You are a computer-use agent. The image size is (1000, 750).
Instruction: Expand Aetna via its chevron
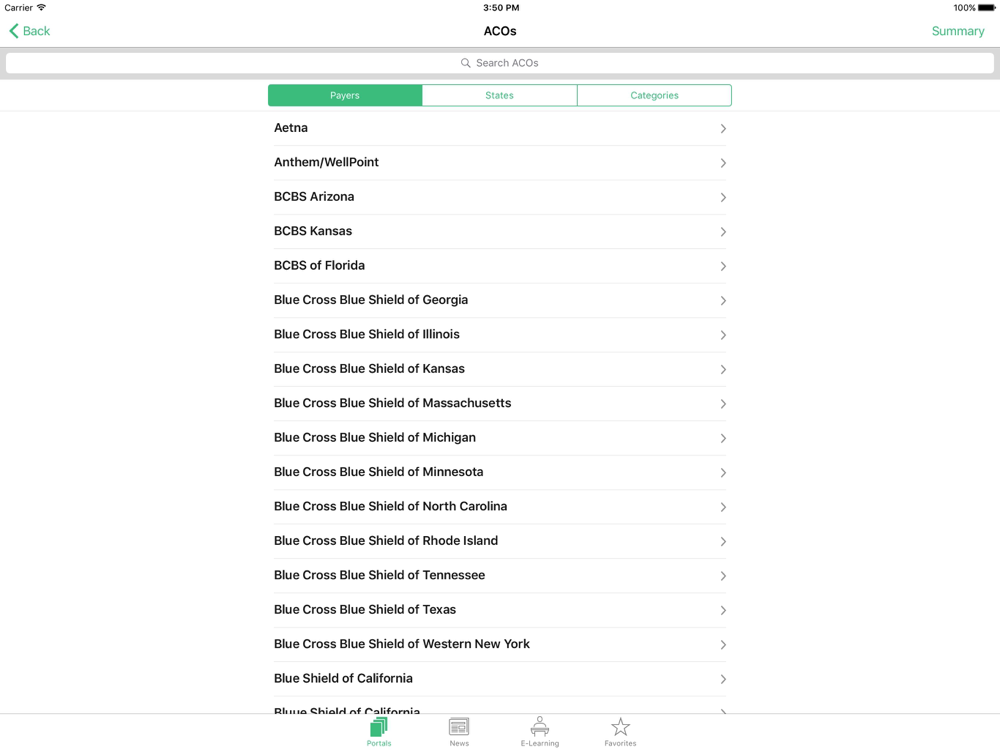click(723, 129)
